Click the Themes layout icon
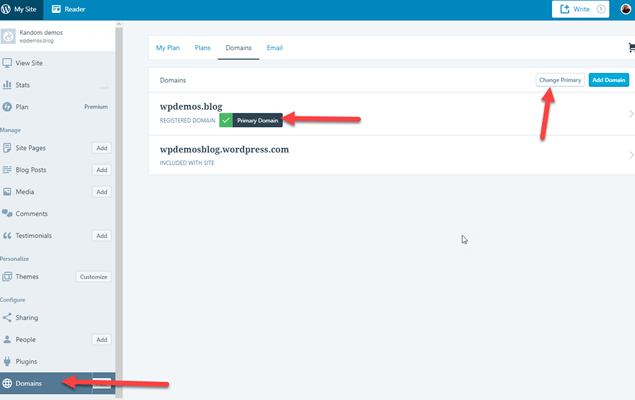This screenshot has height=400, width=635. (7, 277)
